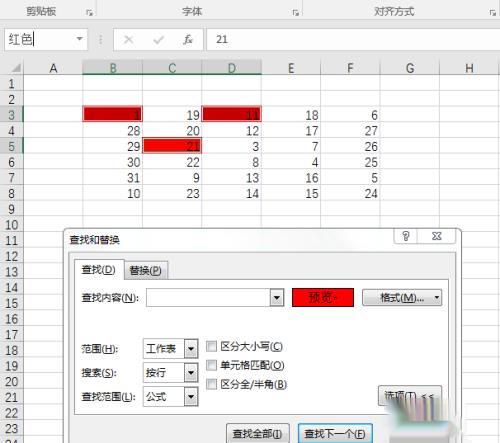Viewport: 500px width, 443px height.
Task: Click the Find All (查找全部) button
Action: click(x=257, y=434)
